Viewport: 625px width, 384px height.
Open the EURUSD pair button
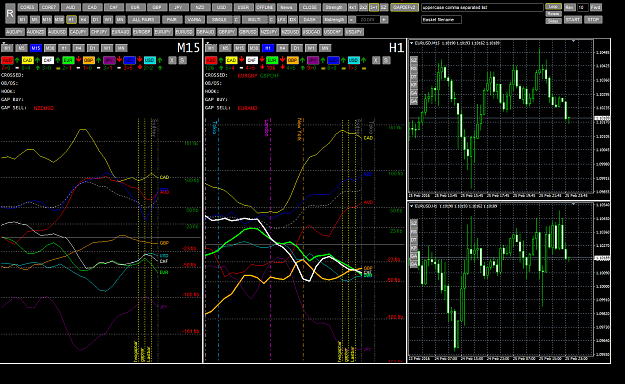pos(184,32)
